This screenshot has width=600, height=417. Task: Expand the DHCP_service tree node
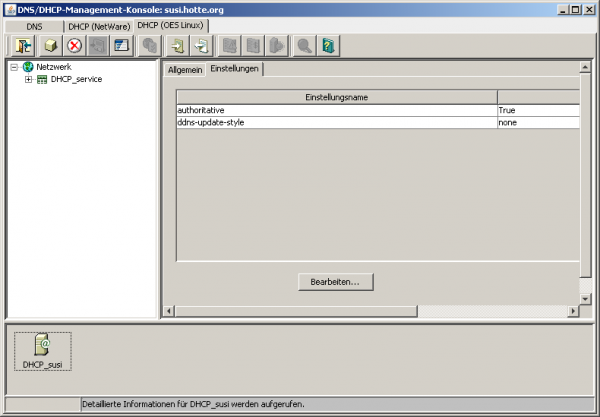(29, 79)
